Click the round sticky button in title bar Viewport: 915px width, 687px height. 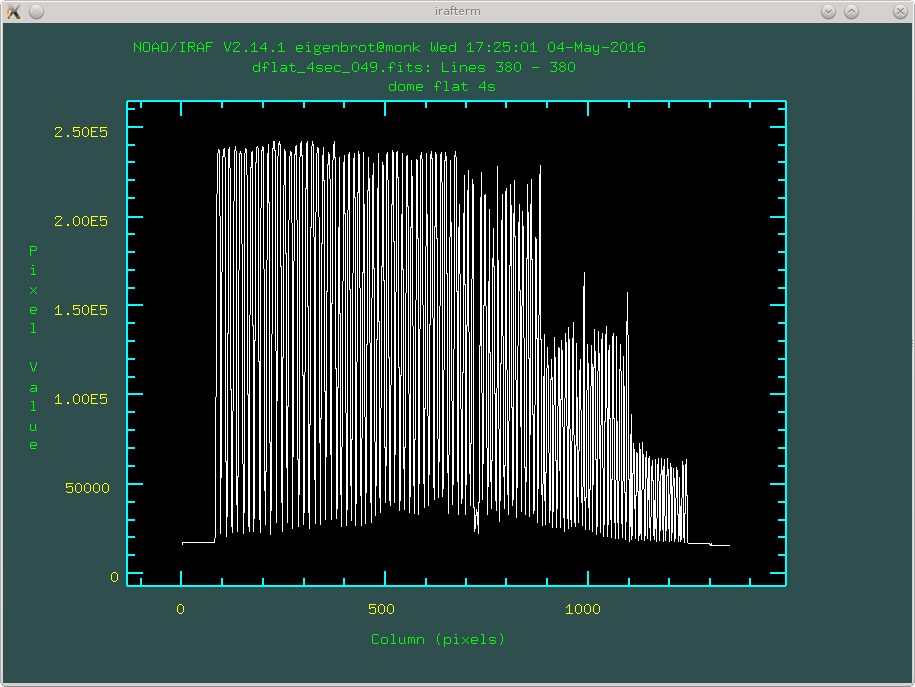tap(36, 11)
